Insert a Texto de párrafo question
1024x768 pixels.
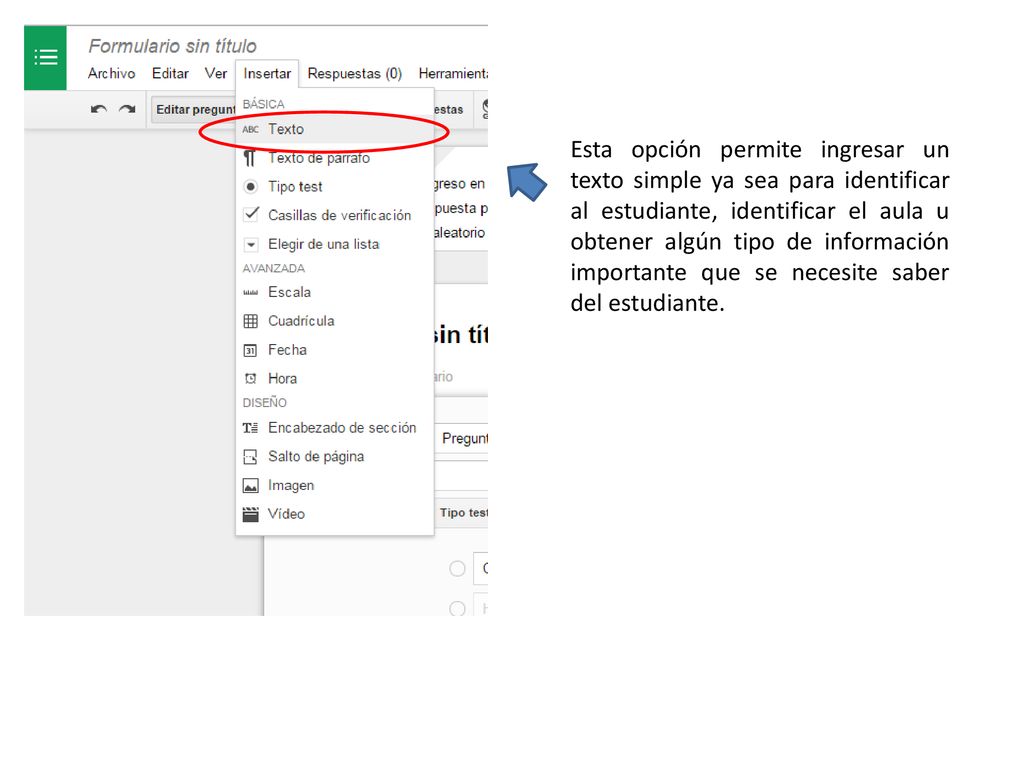tap(335, 158)
